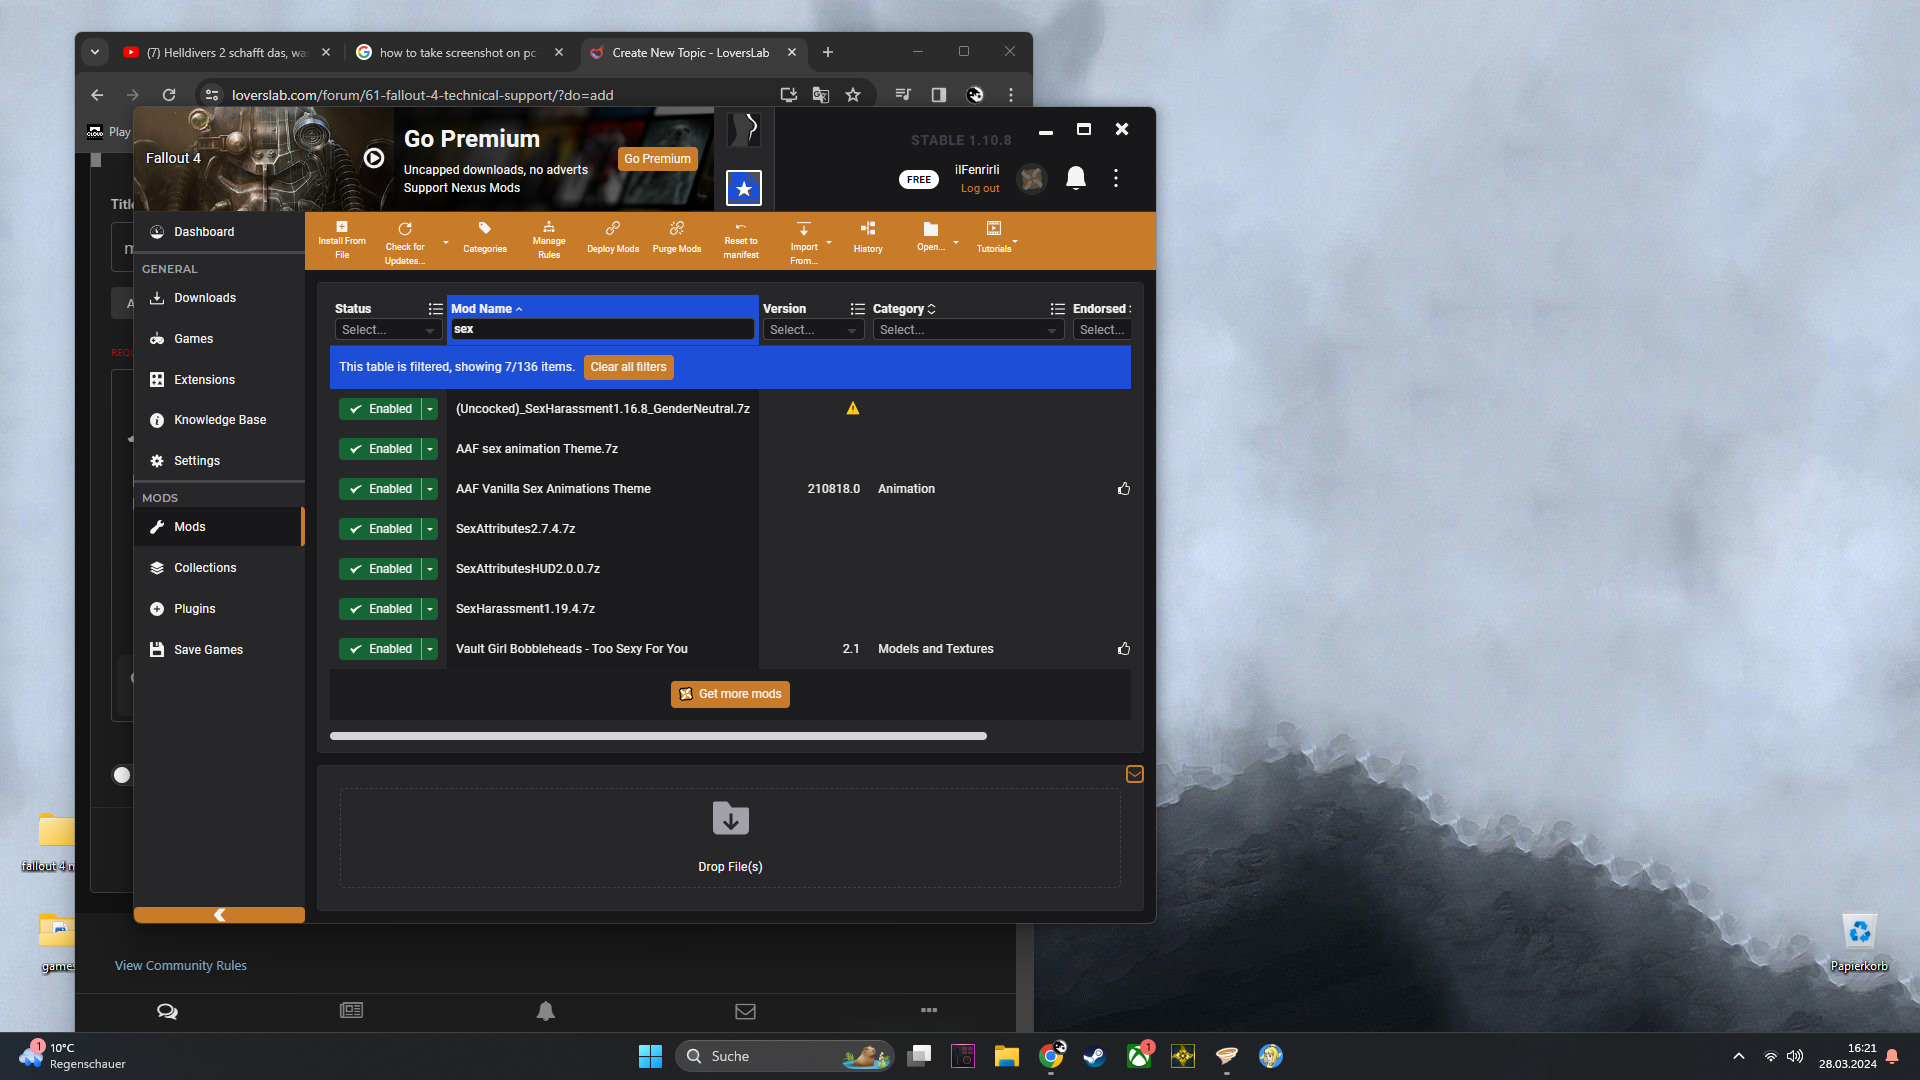Click Windows taskbar search box
The image size is (1920, 1080).
(x=785, y=1056)
